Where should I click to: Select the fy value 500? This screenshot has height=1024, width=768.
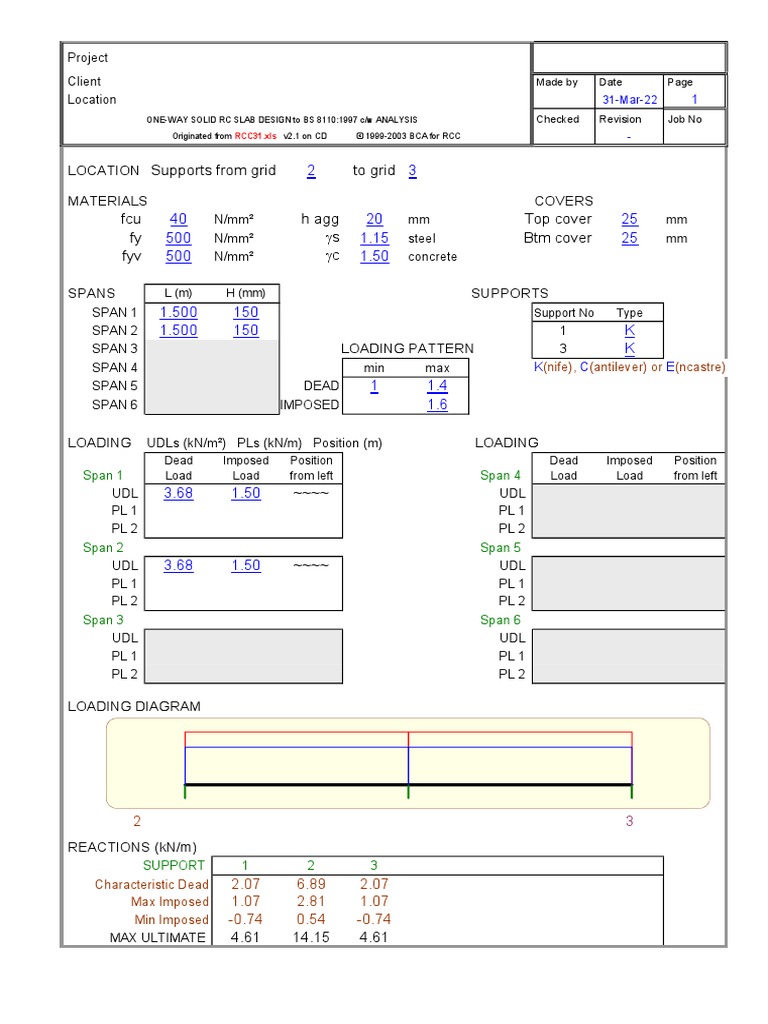(178, 238)
